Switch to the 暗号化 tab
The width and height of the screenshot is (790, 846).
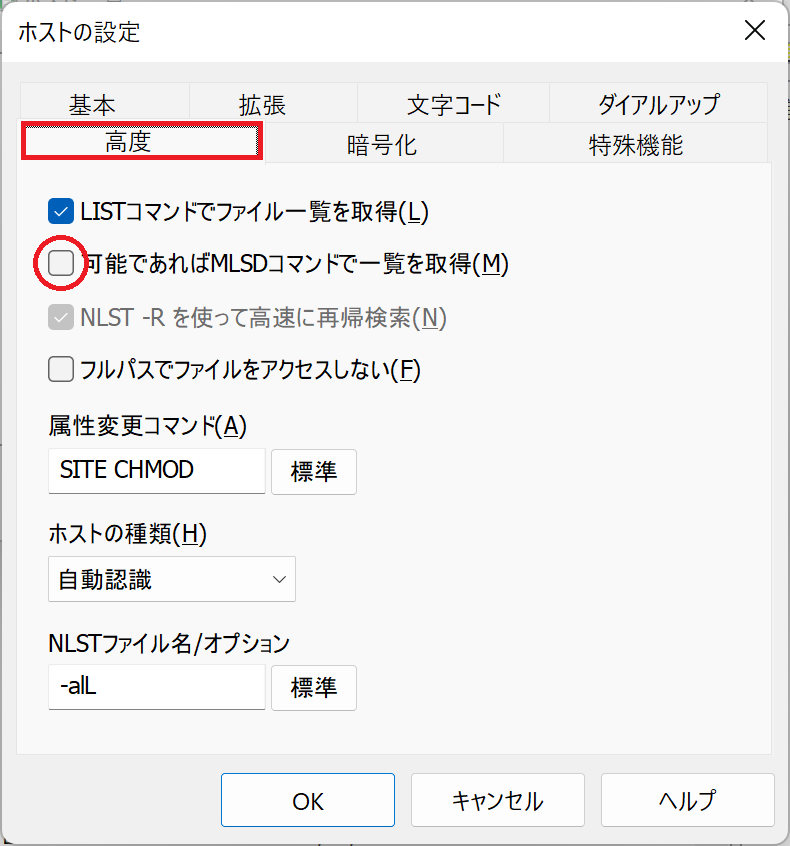(382, 145)
